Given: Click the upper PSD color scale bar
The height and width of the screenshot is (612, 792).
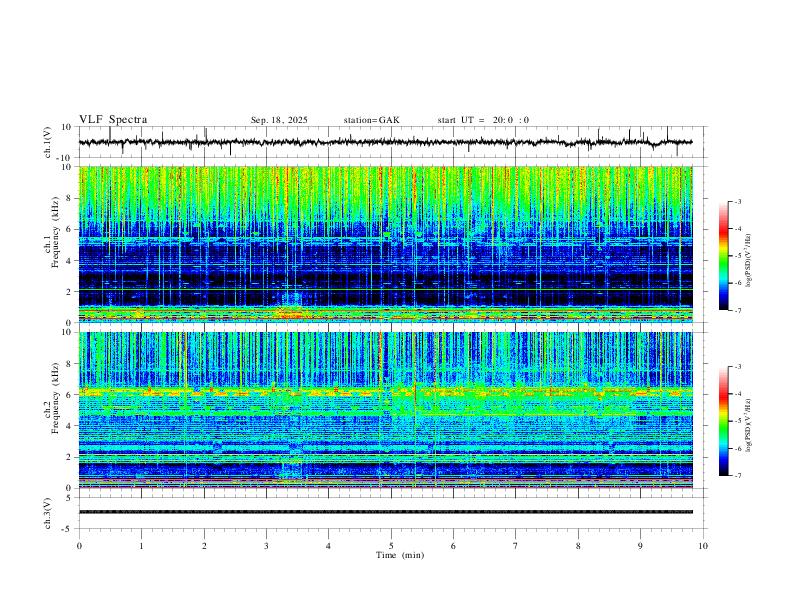Looking at the screenshot, I should pos(723,256).
